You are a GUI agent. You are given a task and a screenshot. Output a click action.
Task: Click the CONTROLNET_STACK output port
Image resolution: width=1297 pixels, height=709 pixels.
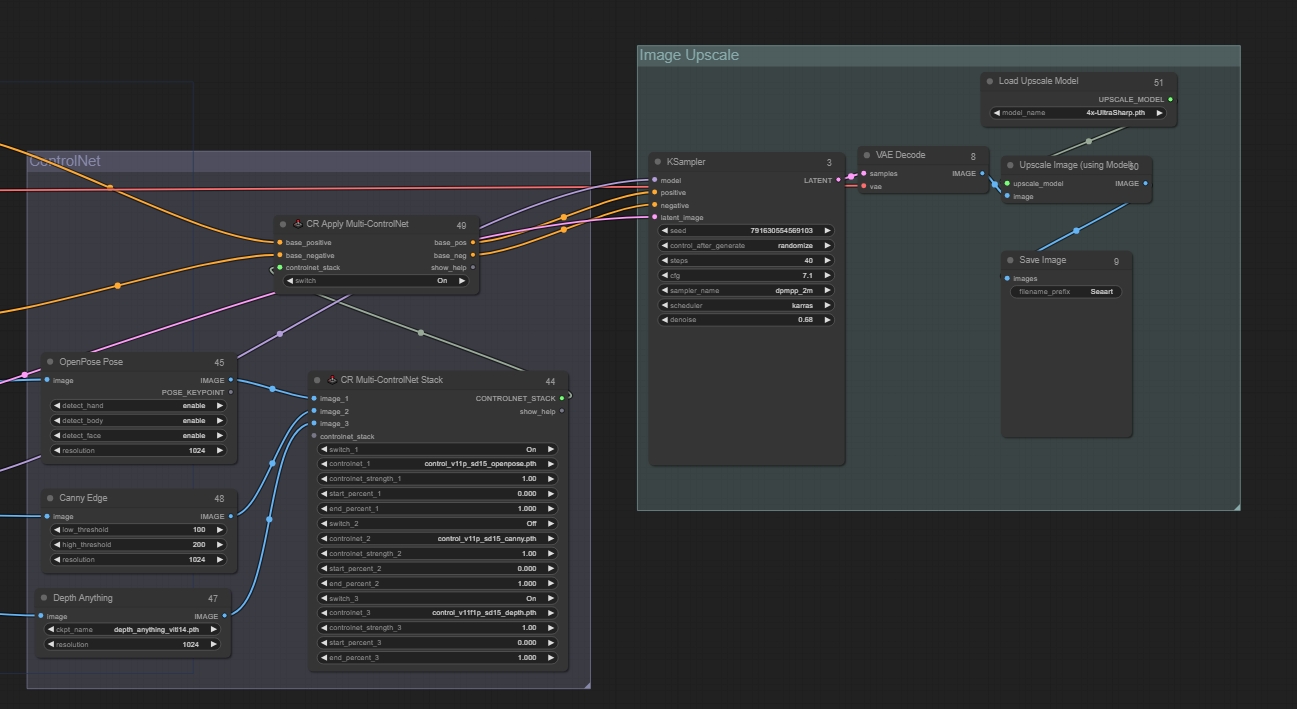click(x=562, y=398)
